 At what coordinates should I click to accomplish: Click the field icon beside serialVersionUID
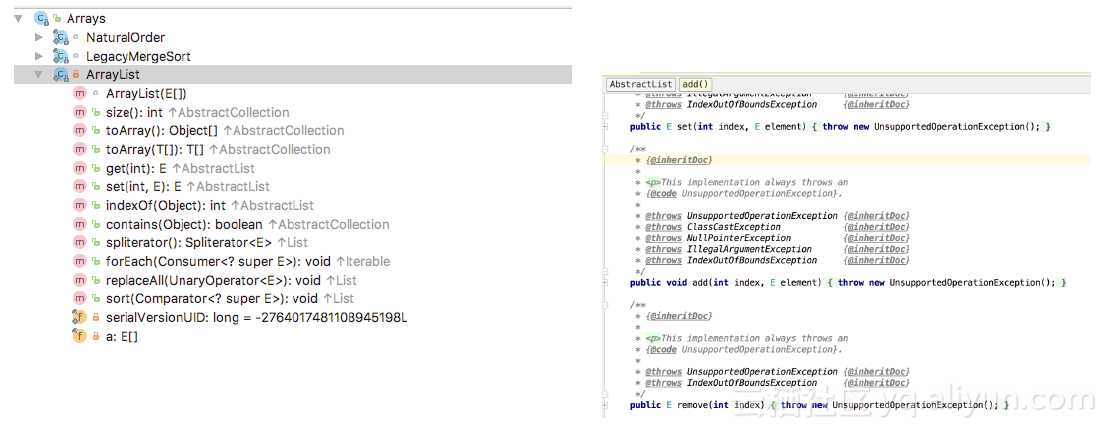80,317
